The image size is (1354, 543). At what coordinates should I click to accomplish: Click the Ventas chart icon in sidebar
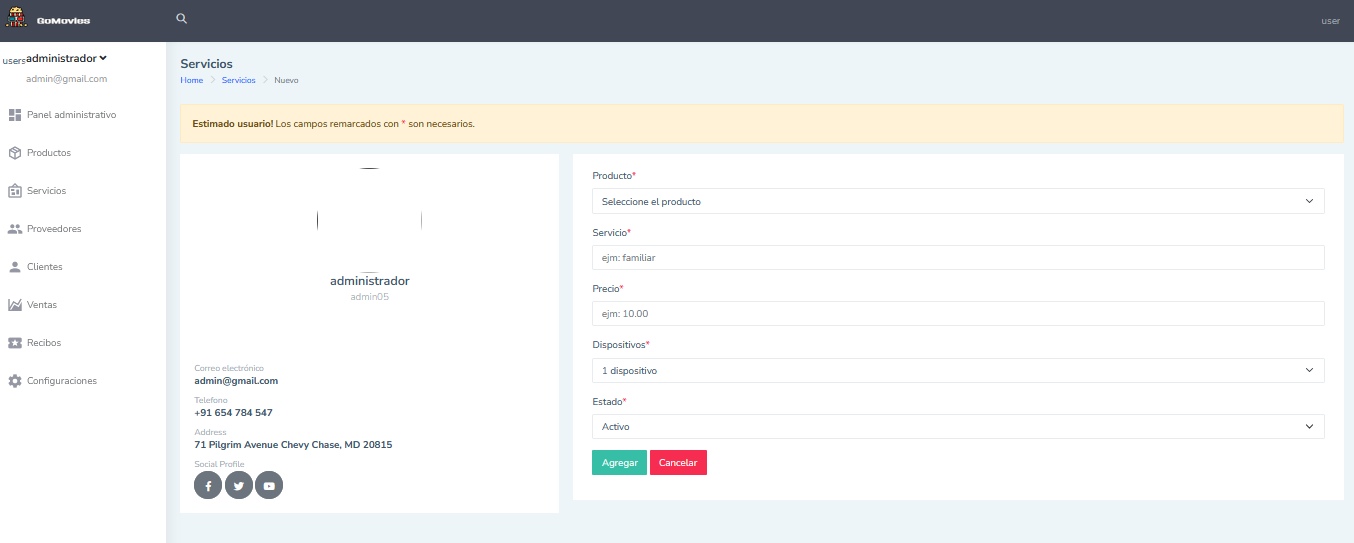(x=15, y=305)
